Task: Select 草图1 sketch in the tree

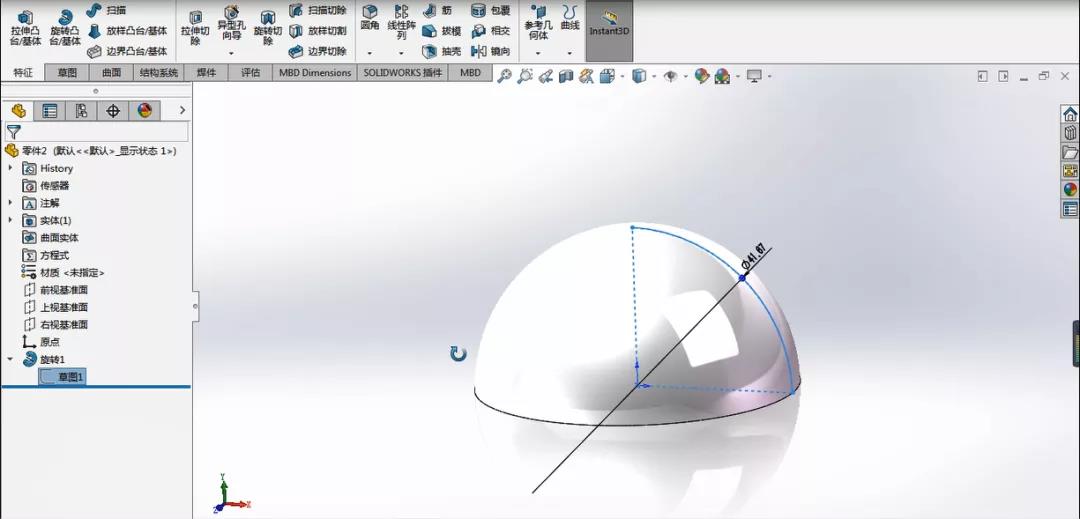Action: click(62, 377)
